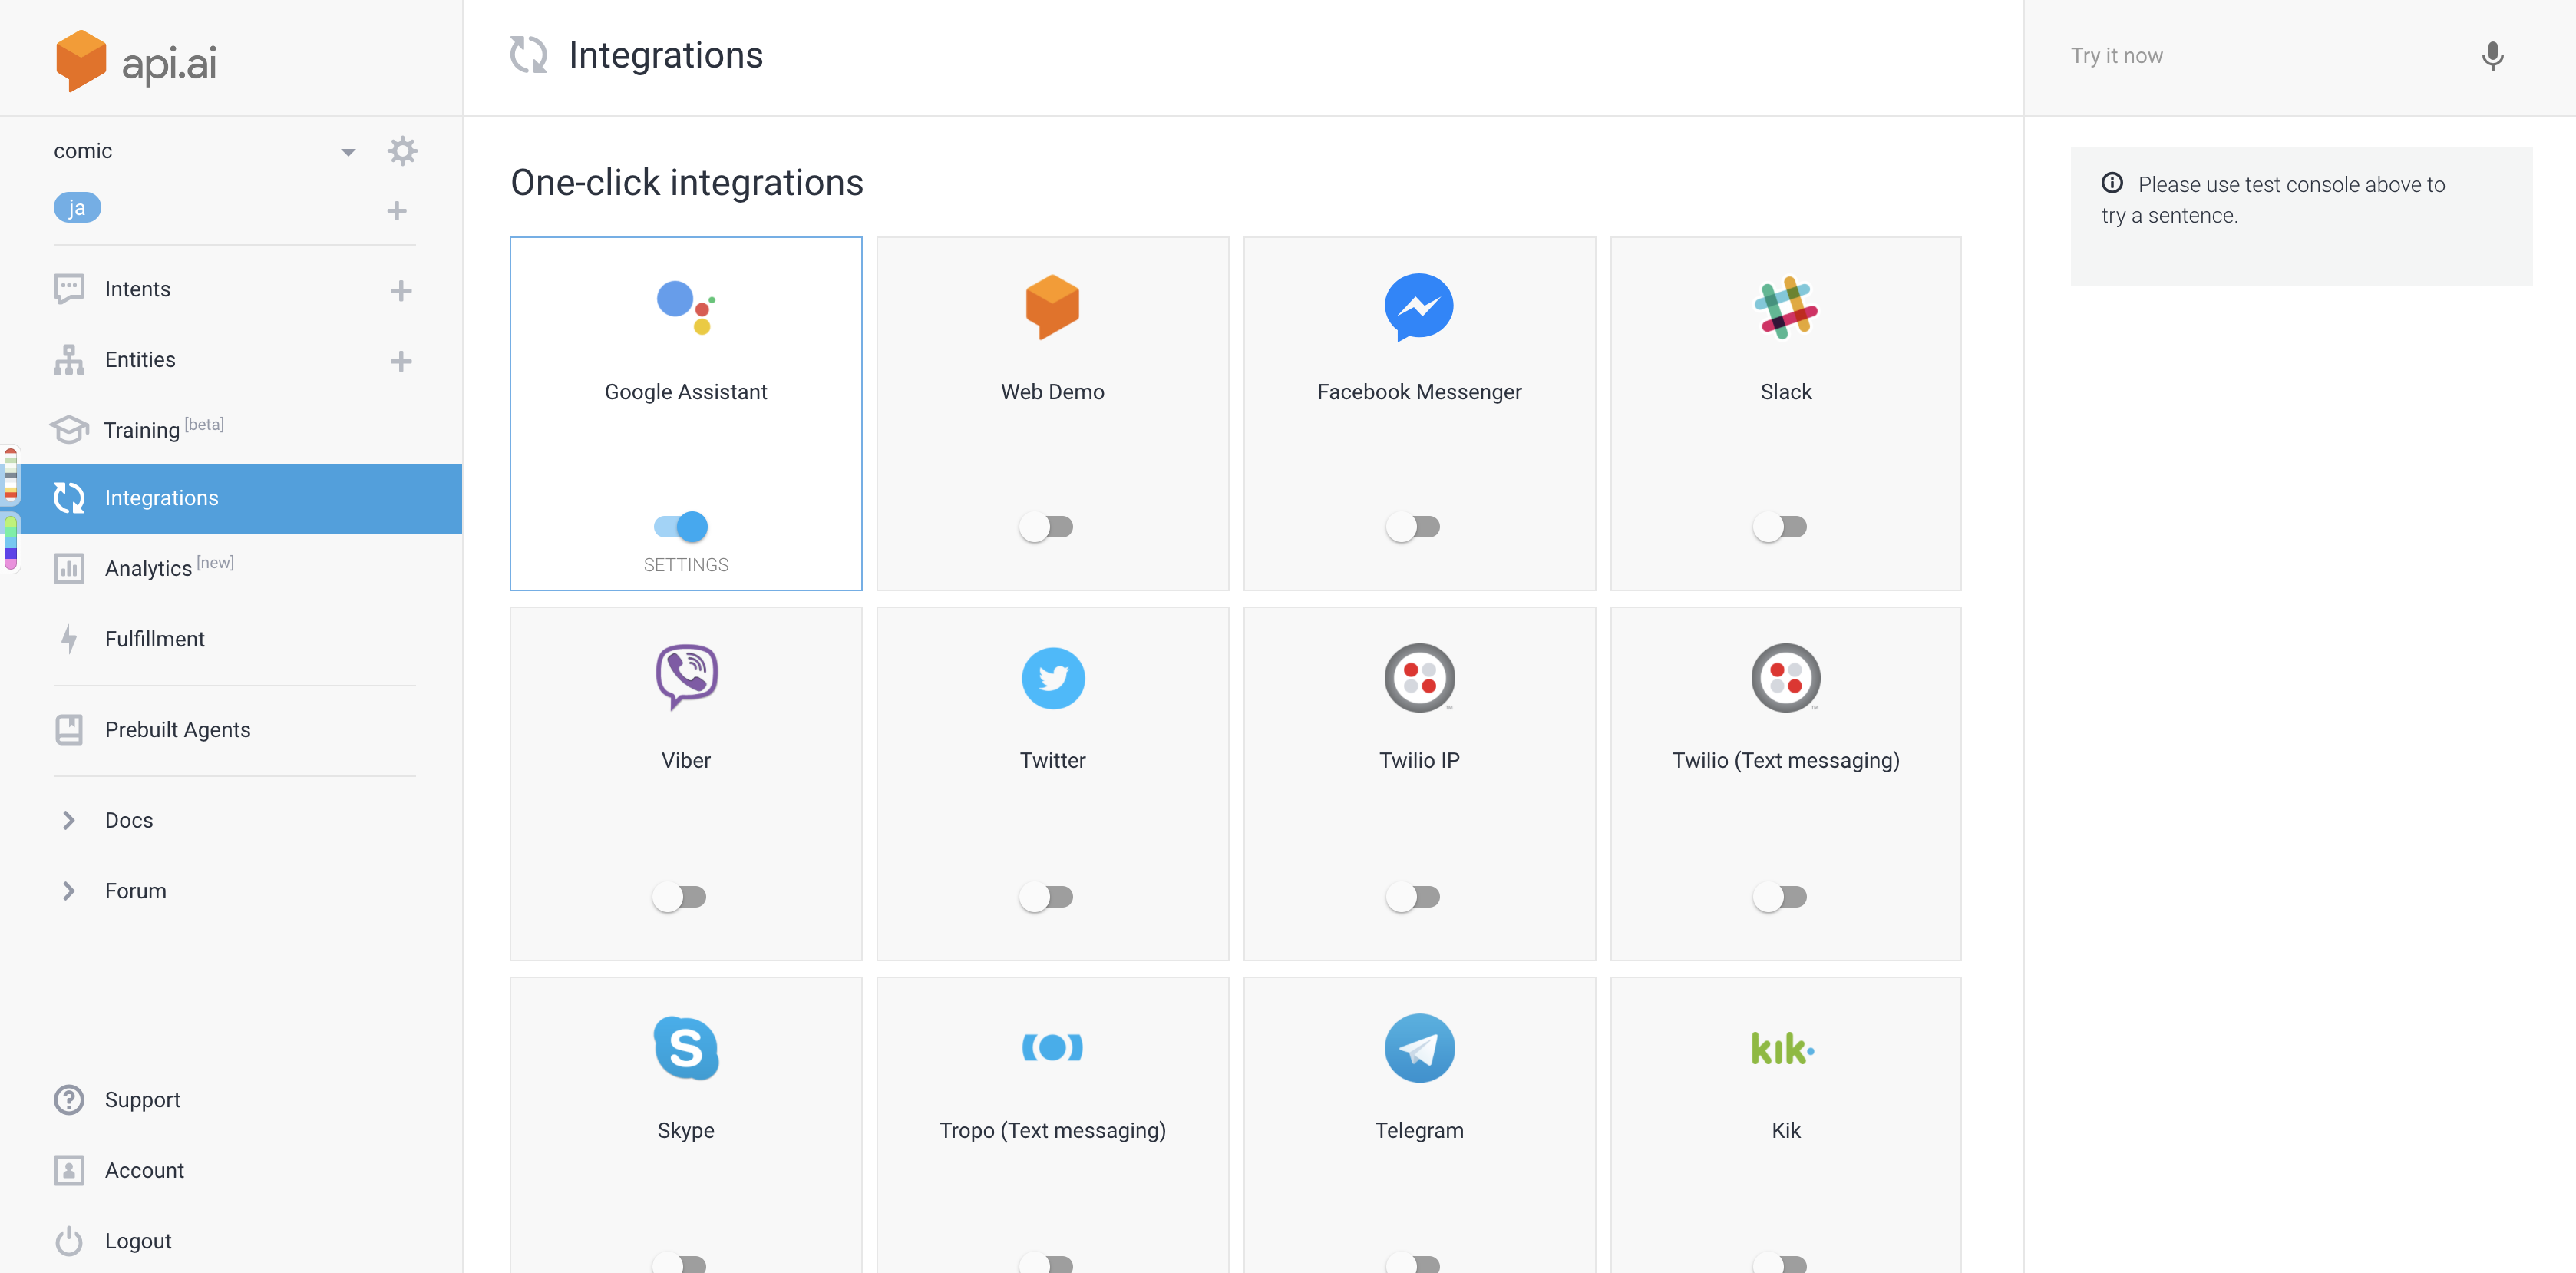Click the Integrations header refresh icon
Image resolution: width=2576 pixels, height=1273 pixels.
point(528,55)
